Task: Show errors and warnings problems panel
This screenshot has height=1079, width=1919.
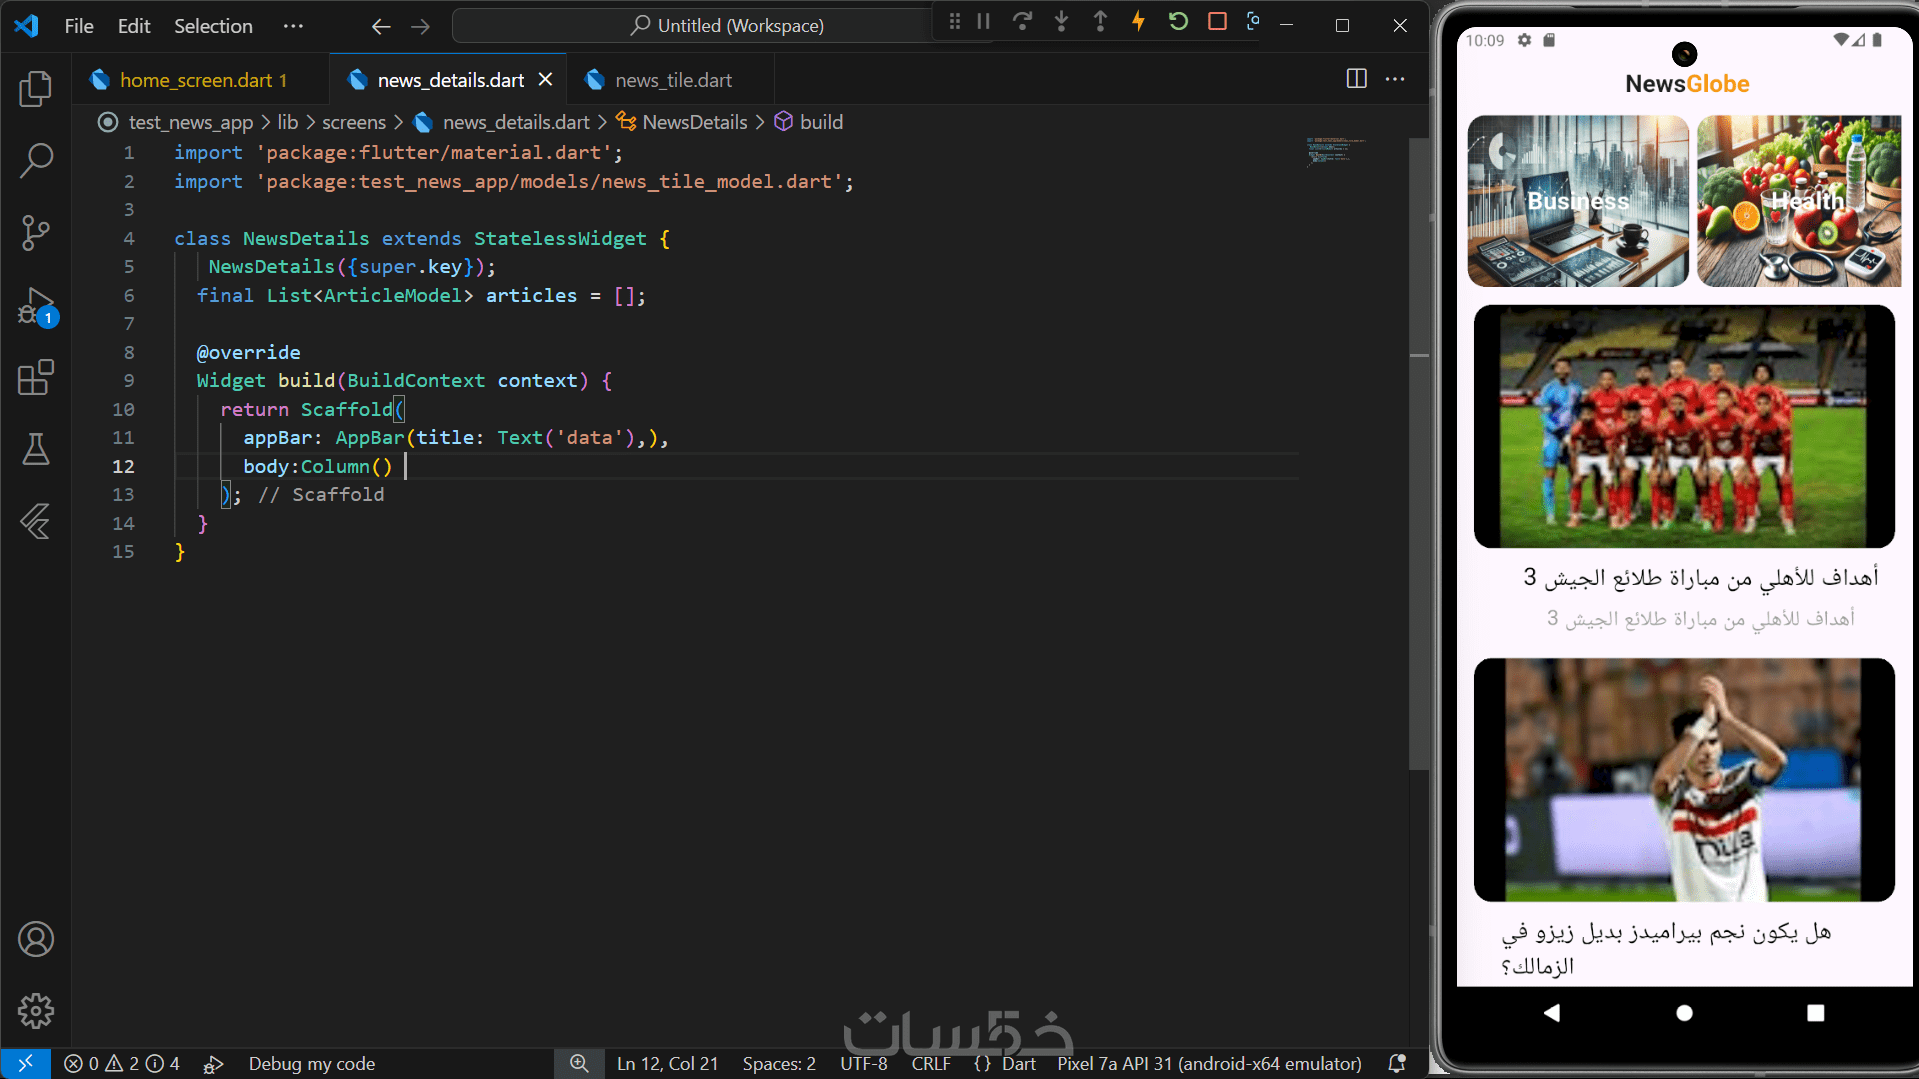Action: click(x=121, y=1063)
